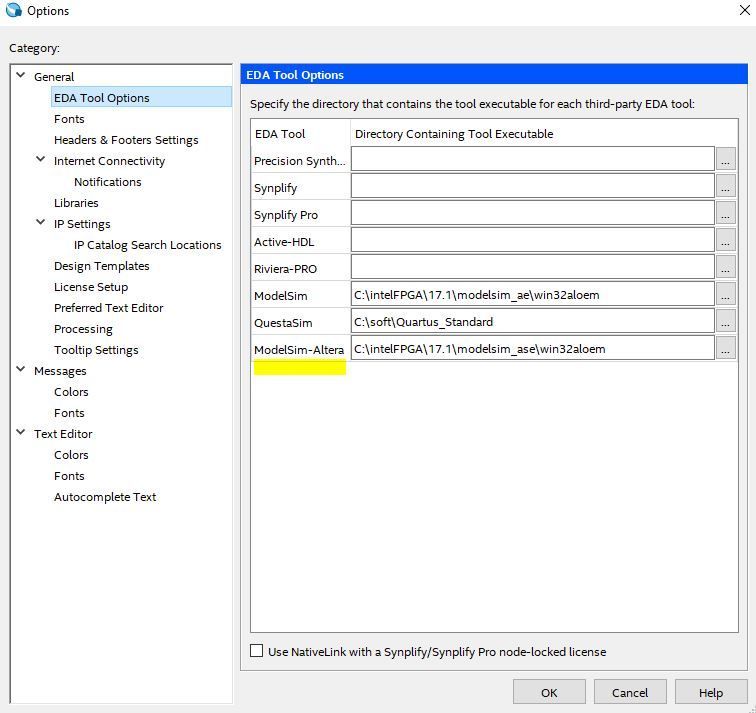Open the browse button for Synplify

[726, 186]
